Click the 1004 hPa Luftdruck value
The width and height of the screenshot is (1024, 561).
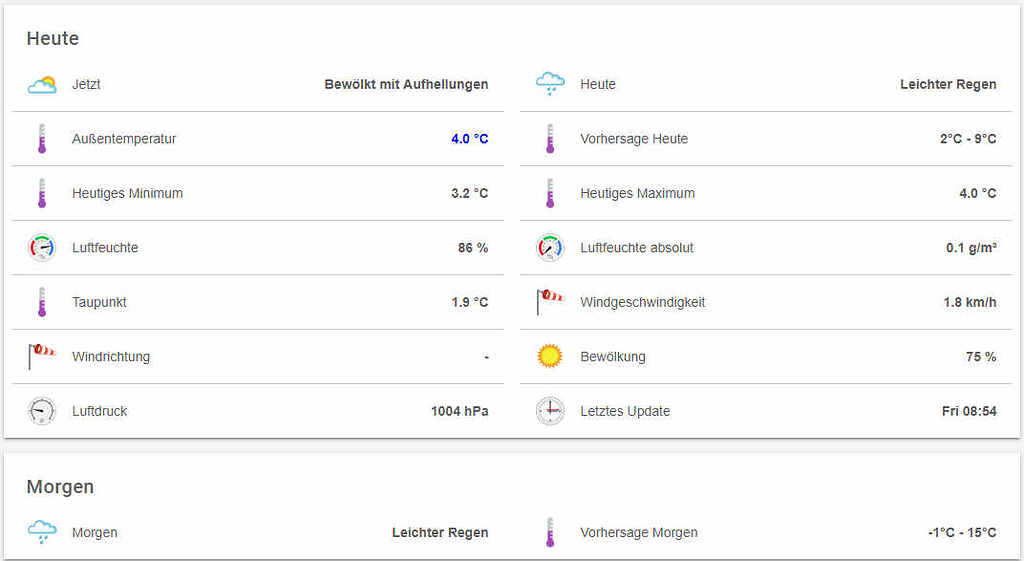pos(459,411)
